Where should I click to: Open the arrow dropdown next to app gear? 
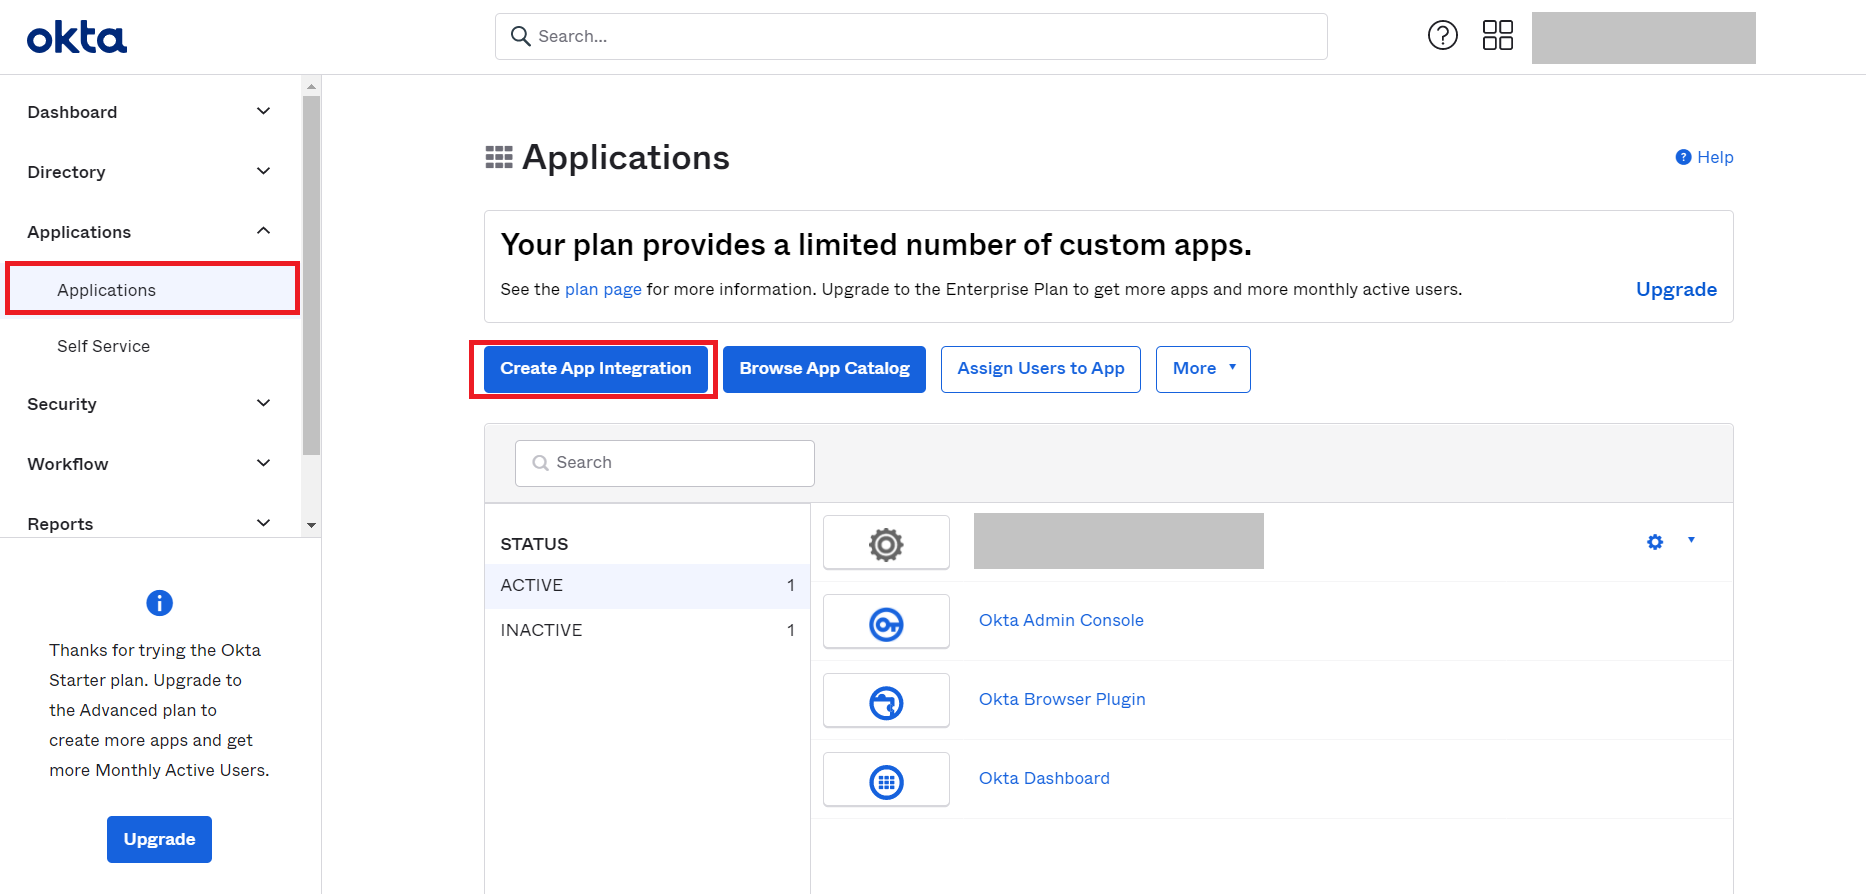click(1691, 540)
